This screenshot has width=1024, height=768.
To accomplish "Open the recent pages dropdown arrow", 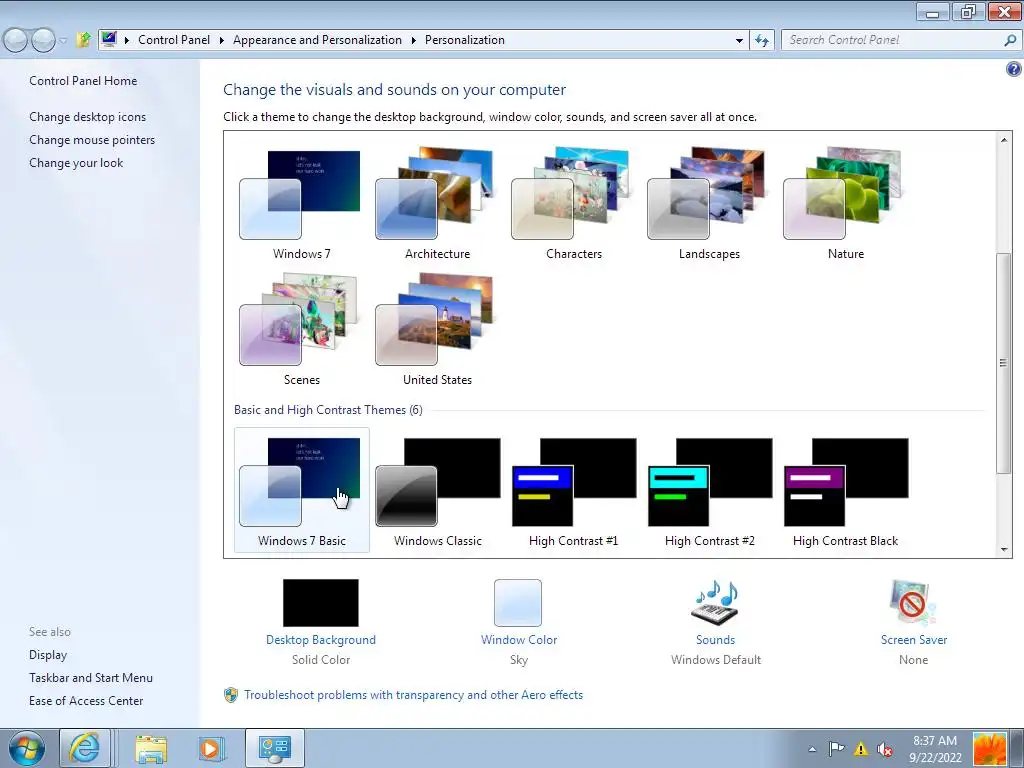I will 63,40.
